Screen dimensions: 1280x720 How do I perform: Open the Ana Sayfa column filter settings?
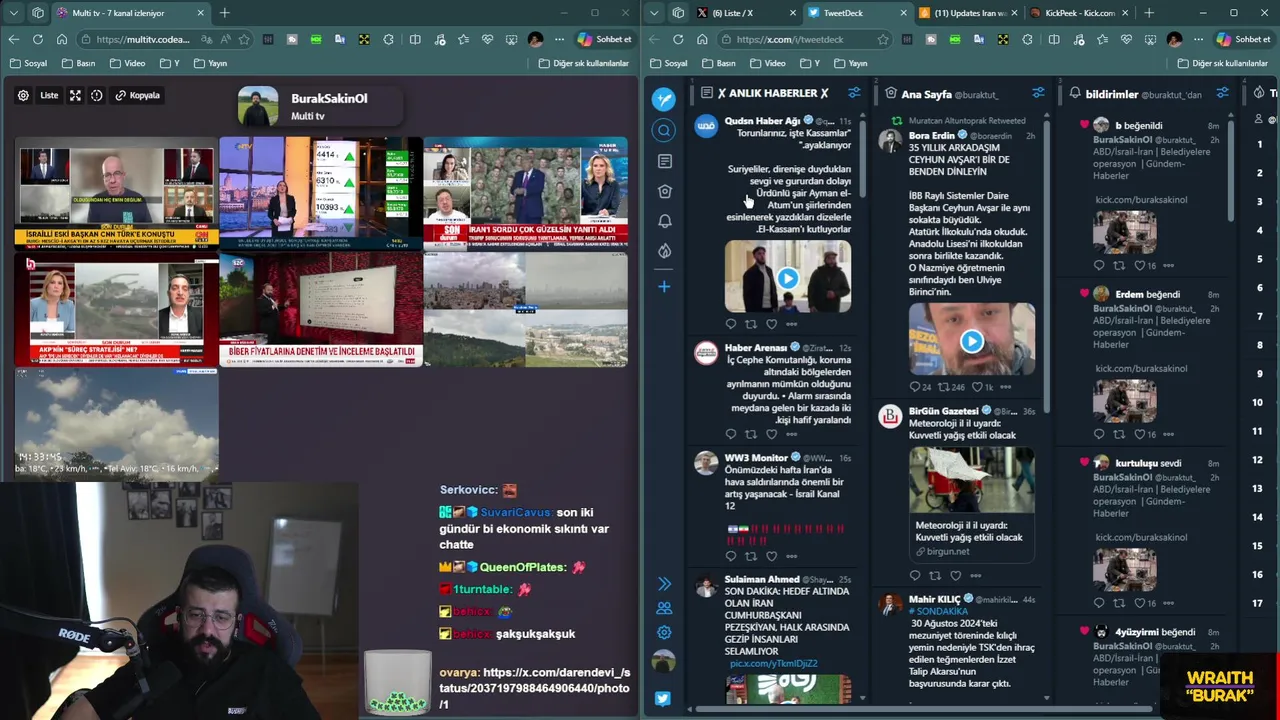(x=1038, y=93)
